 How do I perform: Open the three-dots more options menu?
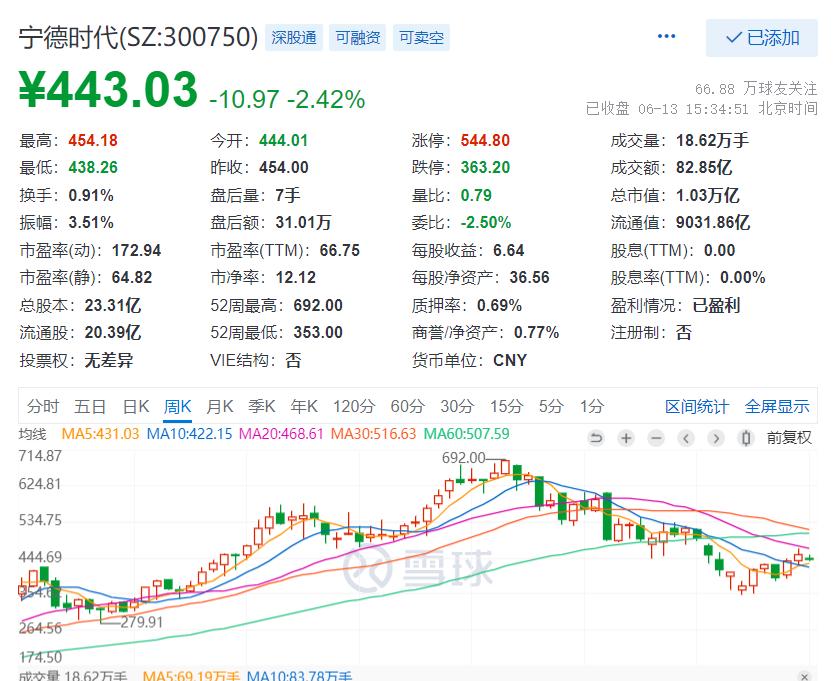click(667, 37)
